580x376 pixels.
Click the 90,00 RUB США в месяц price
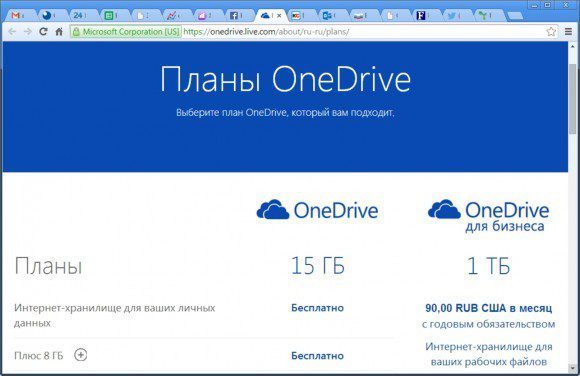click(489, 308)
